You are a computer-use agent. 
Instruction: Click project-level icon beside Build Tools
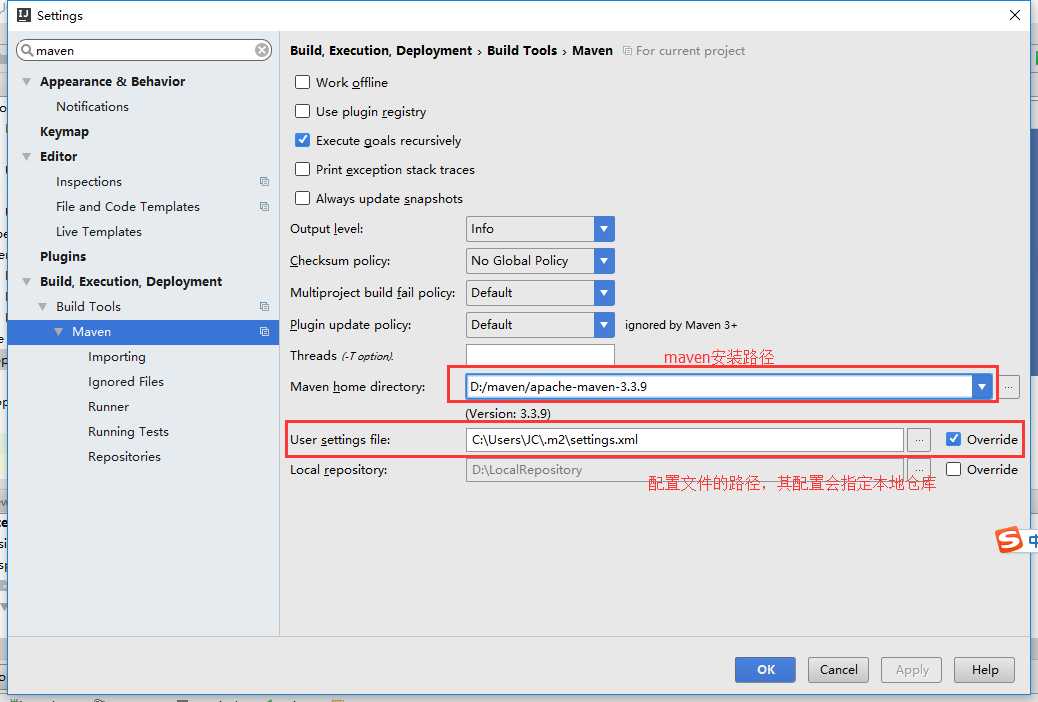point(264,307)
